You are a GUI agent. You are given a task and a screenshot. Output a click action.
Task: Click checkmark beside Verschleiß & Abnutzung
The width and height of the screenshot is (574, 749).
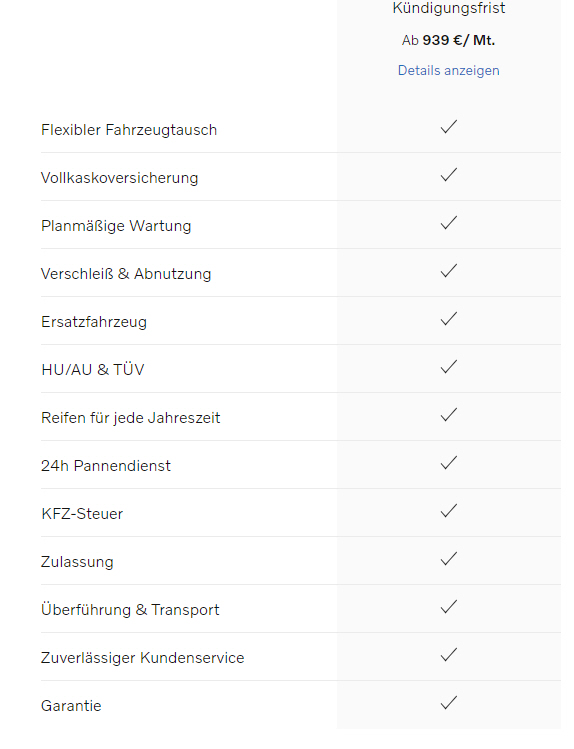(449, 271)
